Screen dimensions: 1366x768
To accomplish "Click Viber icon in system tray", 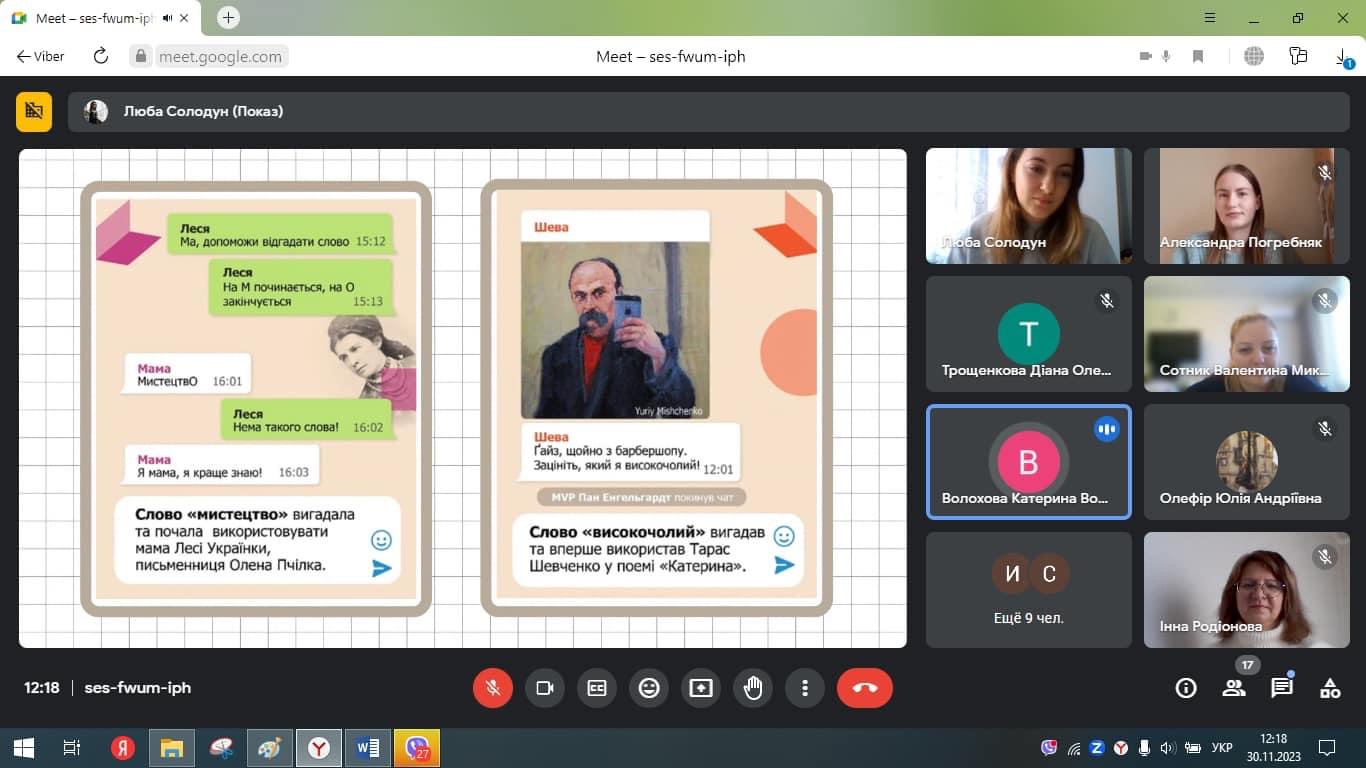I will 1049,747.
